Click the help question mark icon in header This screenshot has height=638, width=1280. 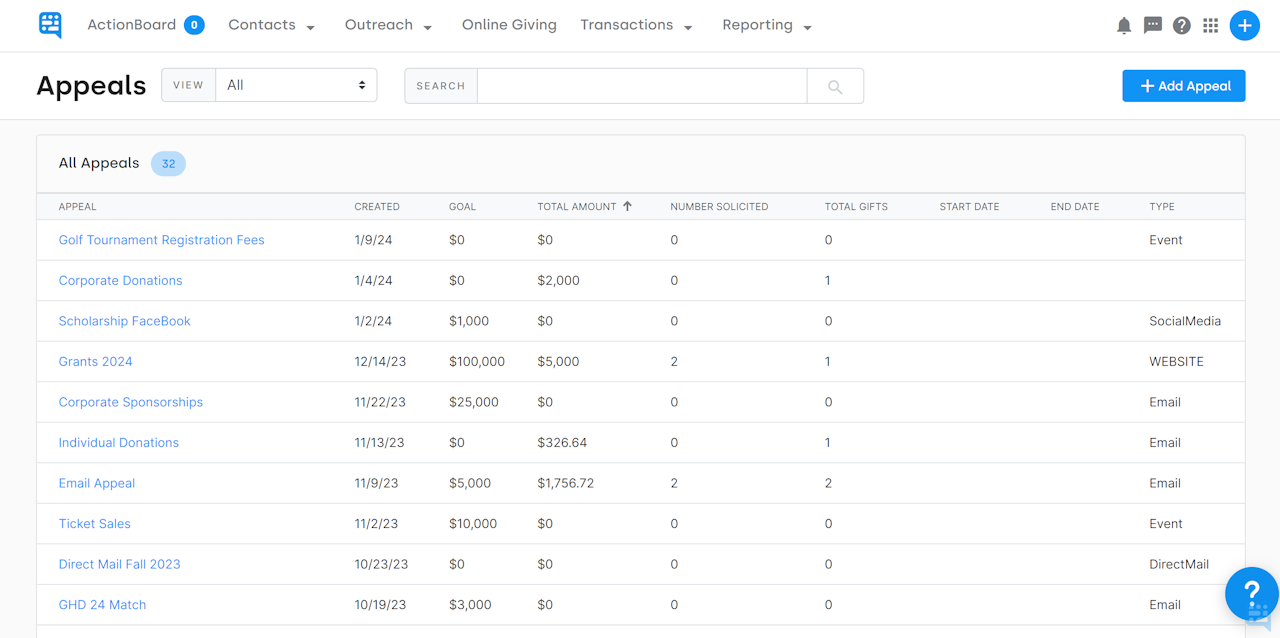(1182, 26)
